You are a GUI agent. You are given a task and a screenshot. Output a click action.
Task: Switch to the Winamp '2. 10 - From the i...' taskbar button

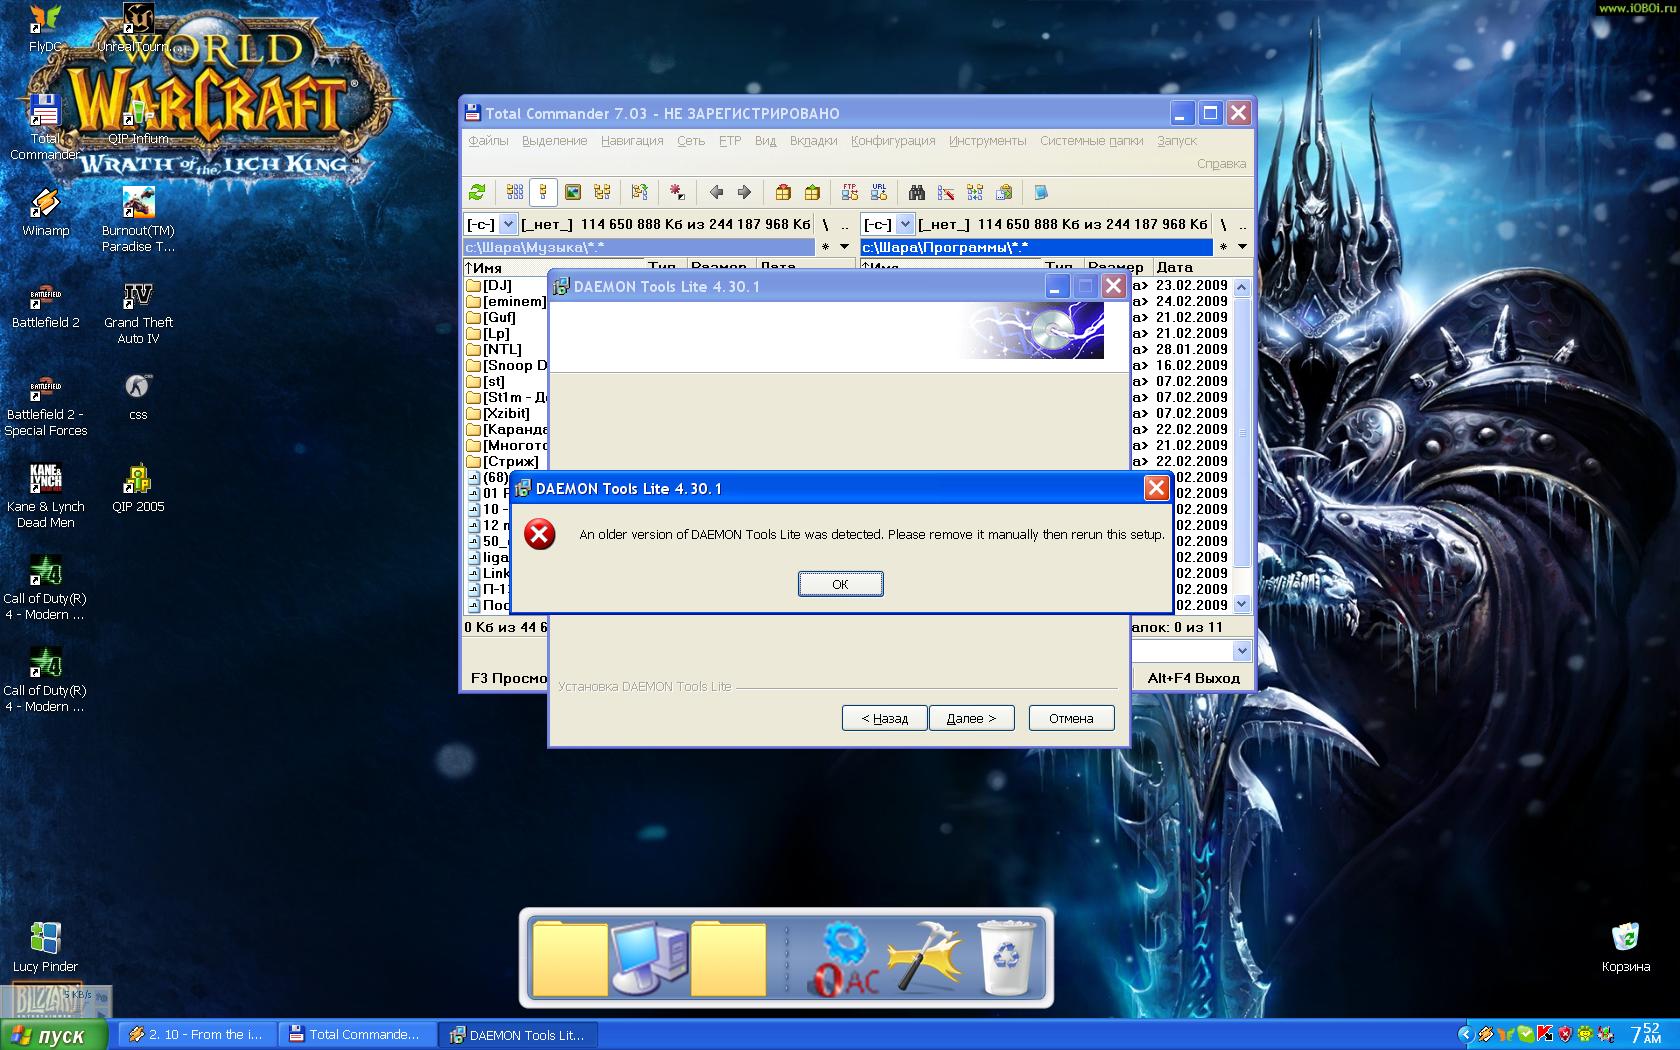coord(196,1035)
